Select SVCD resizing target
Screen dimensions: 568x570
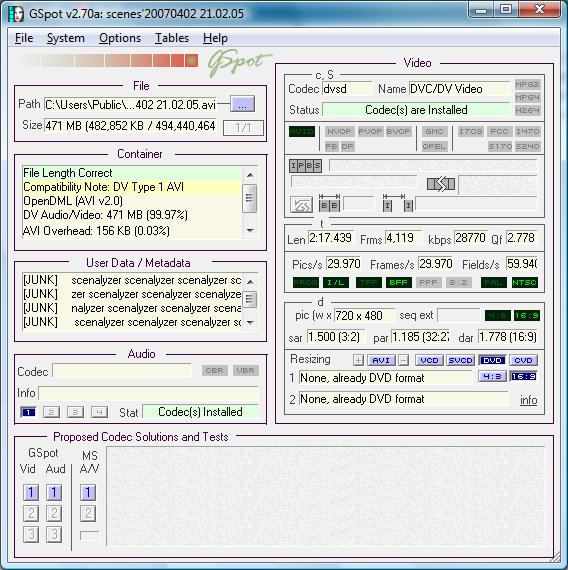(460, 360)
